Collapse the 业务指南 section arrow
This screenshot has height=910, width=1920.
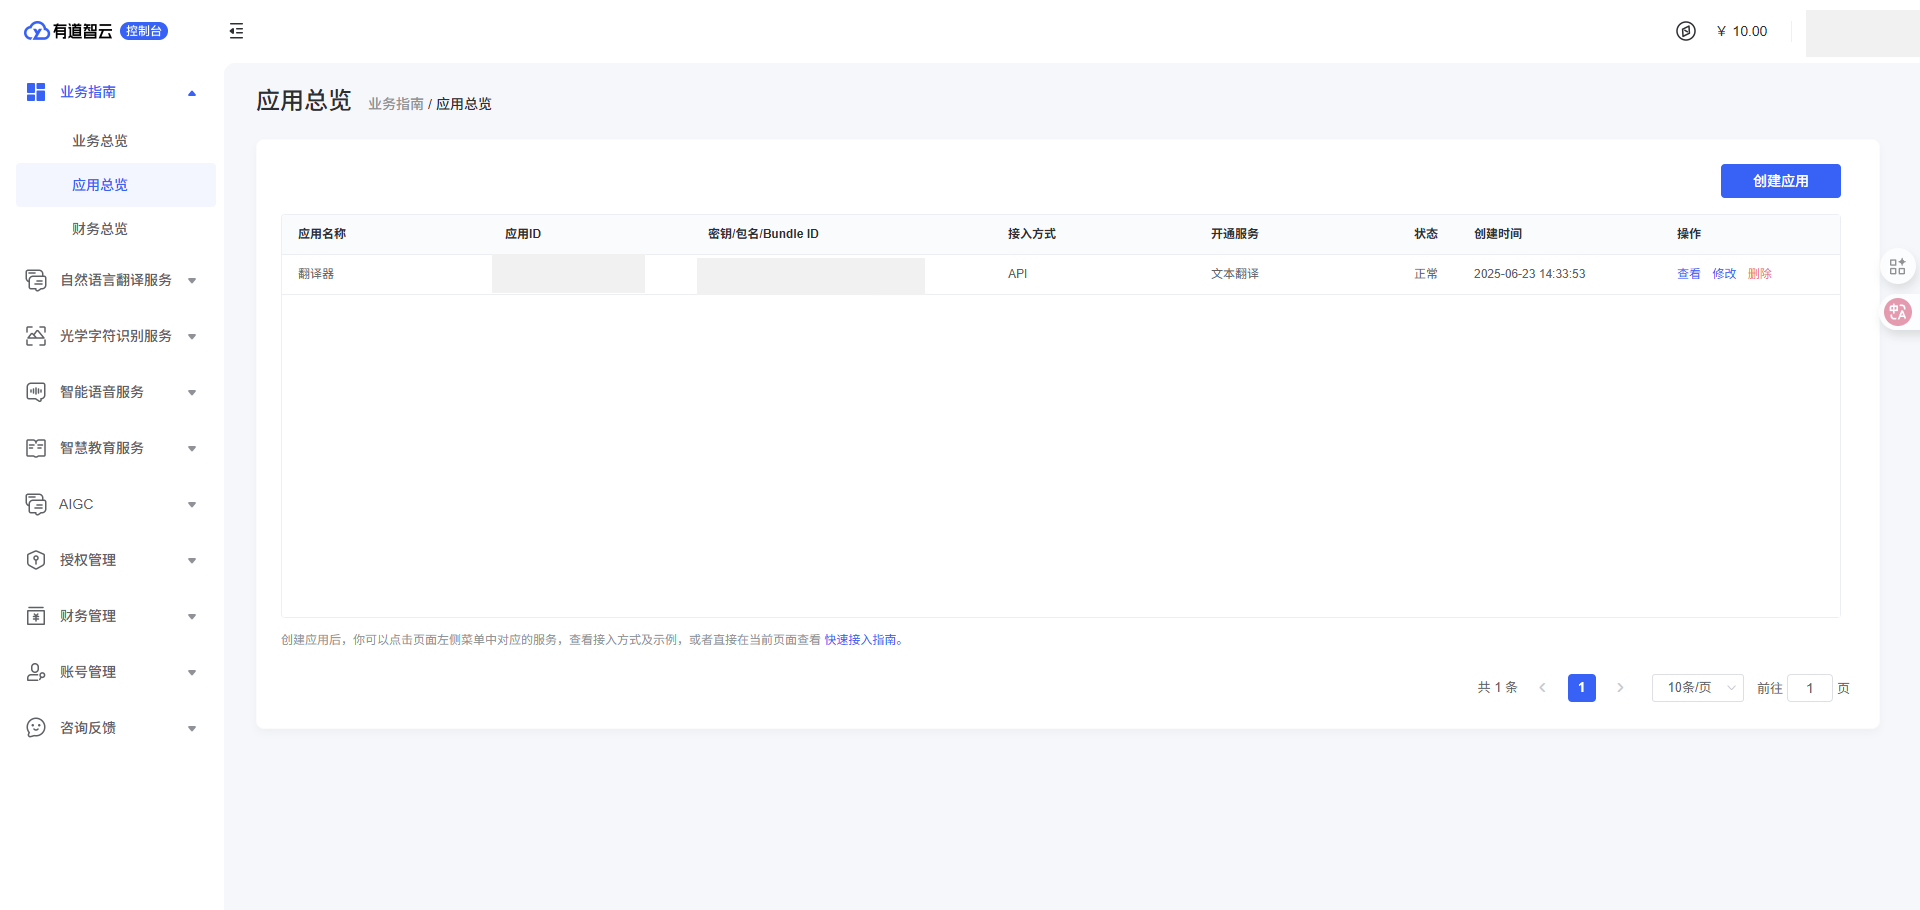coord(192,93)
